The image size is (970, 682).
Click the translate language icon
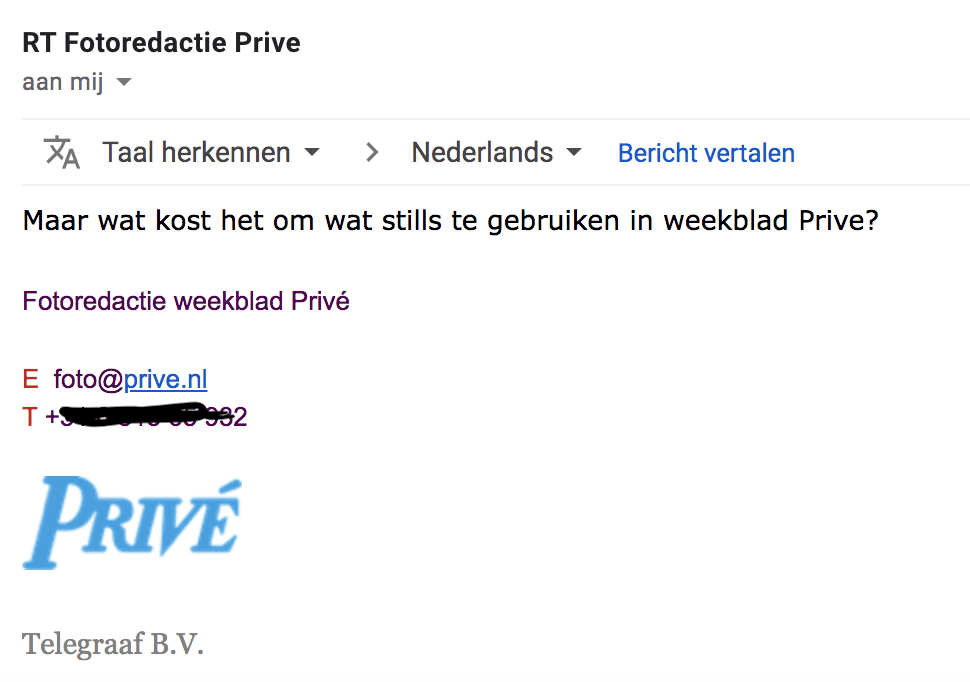(61, 152)
